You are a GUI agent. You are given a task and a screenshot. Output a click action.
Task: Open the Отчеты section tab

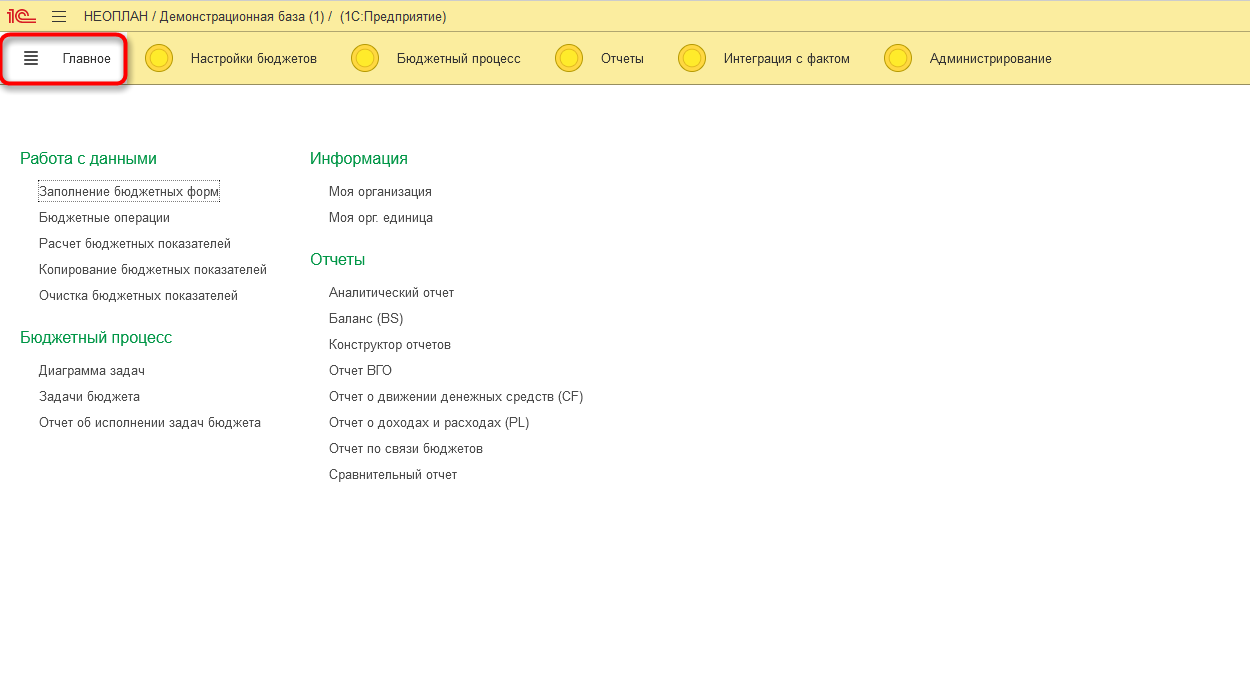coord(622,59)
